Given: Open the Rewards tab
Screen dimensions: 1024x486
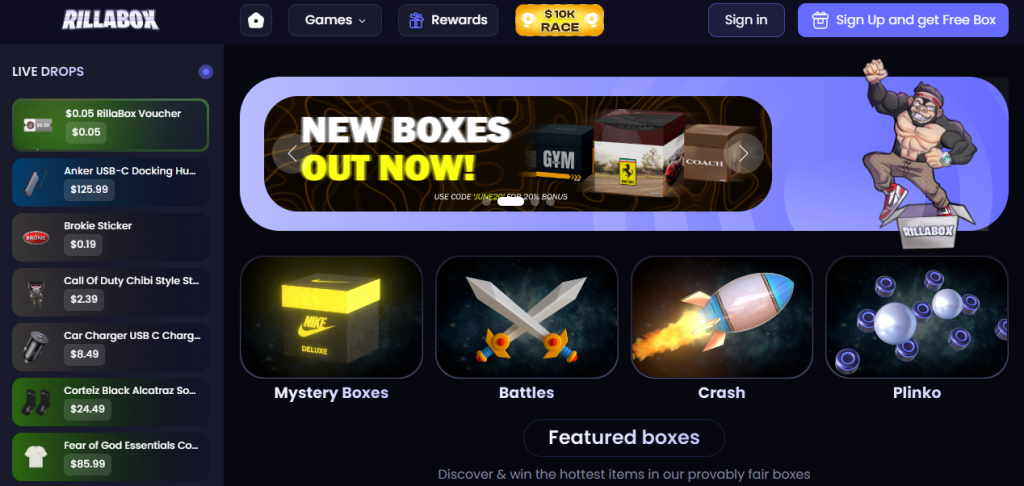Looking at the screenshot, I should point(448,20).
